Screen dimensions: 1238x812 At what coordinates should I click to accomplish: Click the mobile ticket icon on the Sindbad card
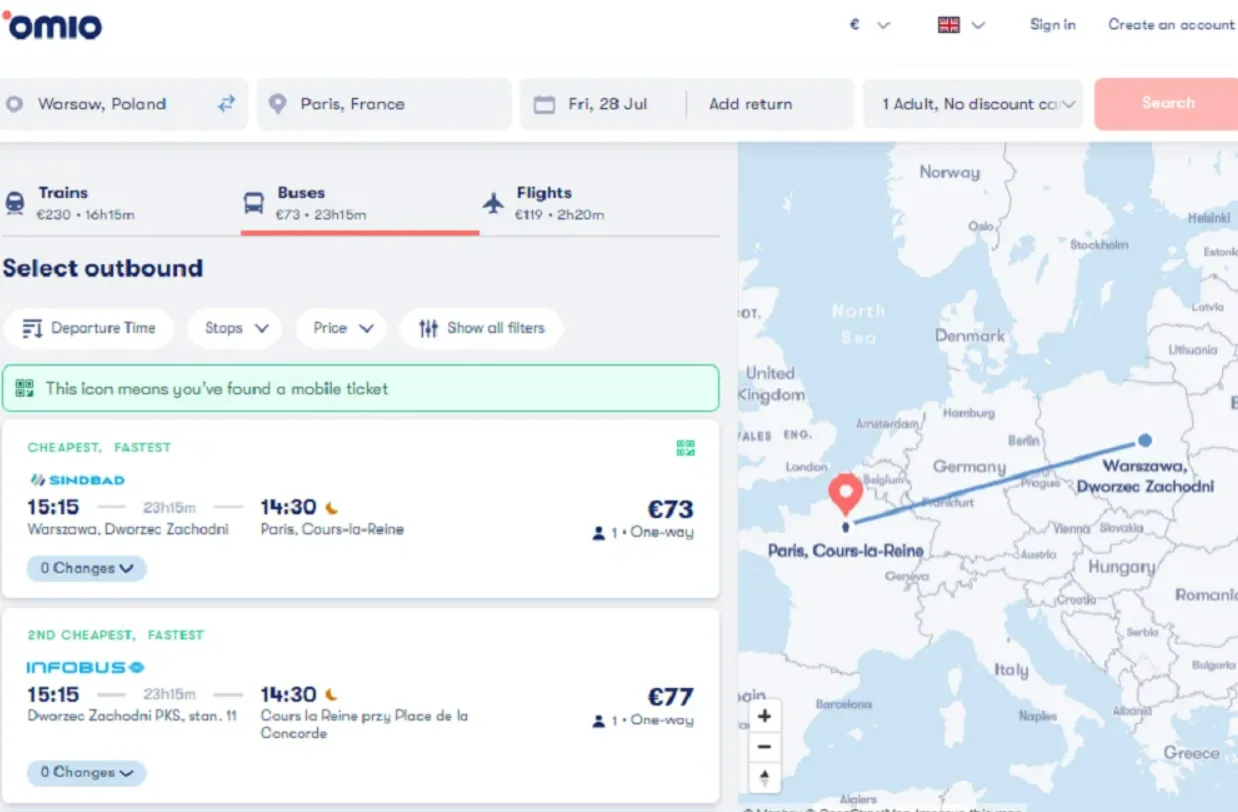point(685,448)
